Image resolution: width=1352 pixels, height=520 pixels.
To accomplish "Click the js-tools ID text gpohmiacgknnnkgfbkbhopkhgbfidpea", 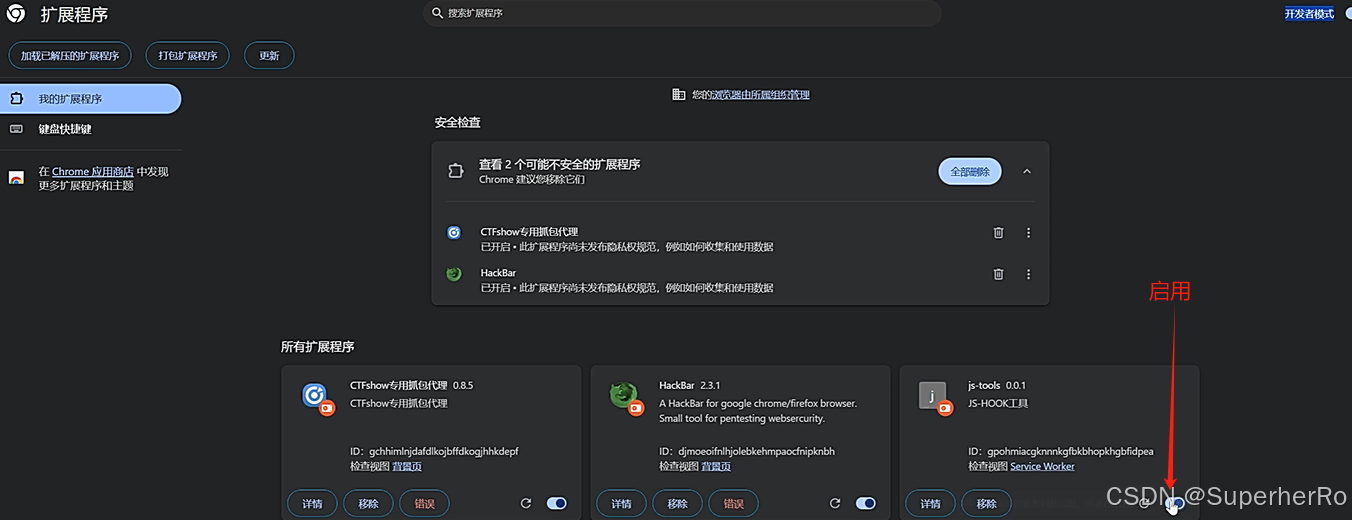I will [1070, 452].
